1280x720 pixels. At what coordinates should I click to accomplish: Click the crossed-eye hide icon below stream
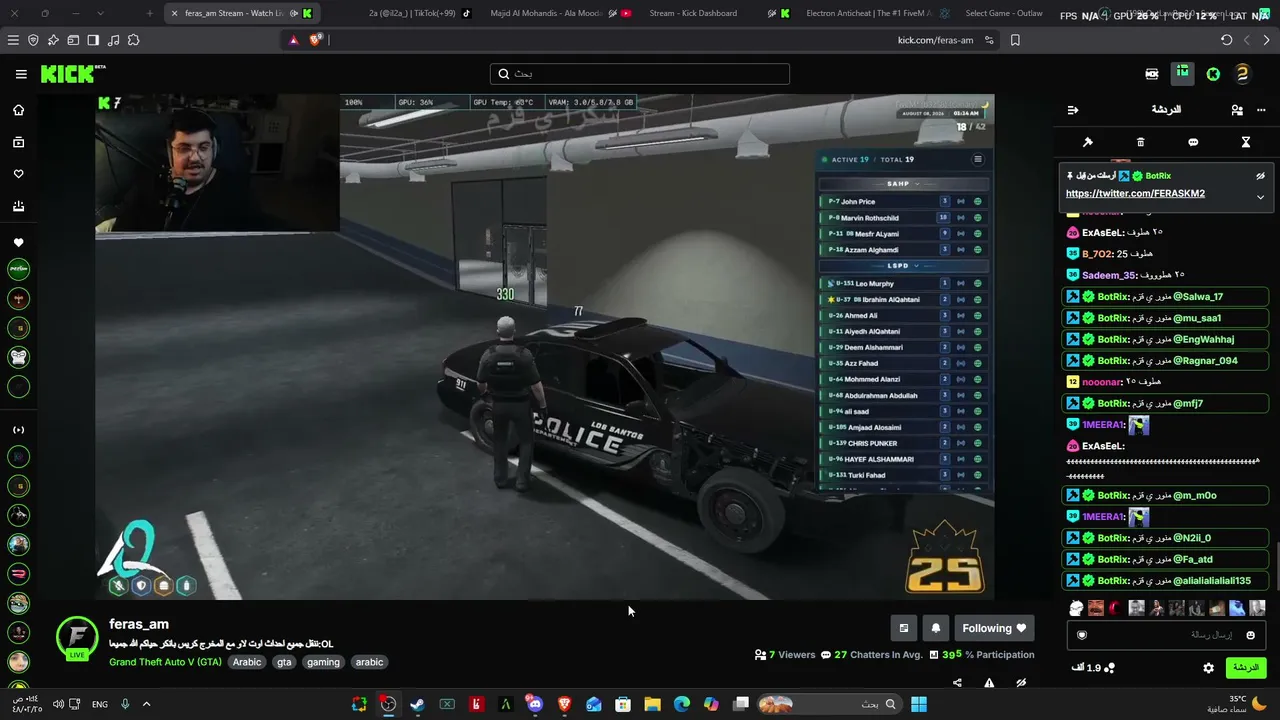(1021, 683)
